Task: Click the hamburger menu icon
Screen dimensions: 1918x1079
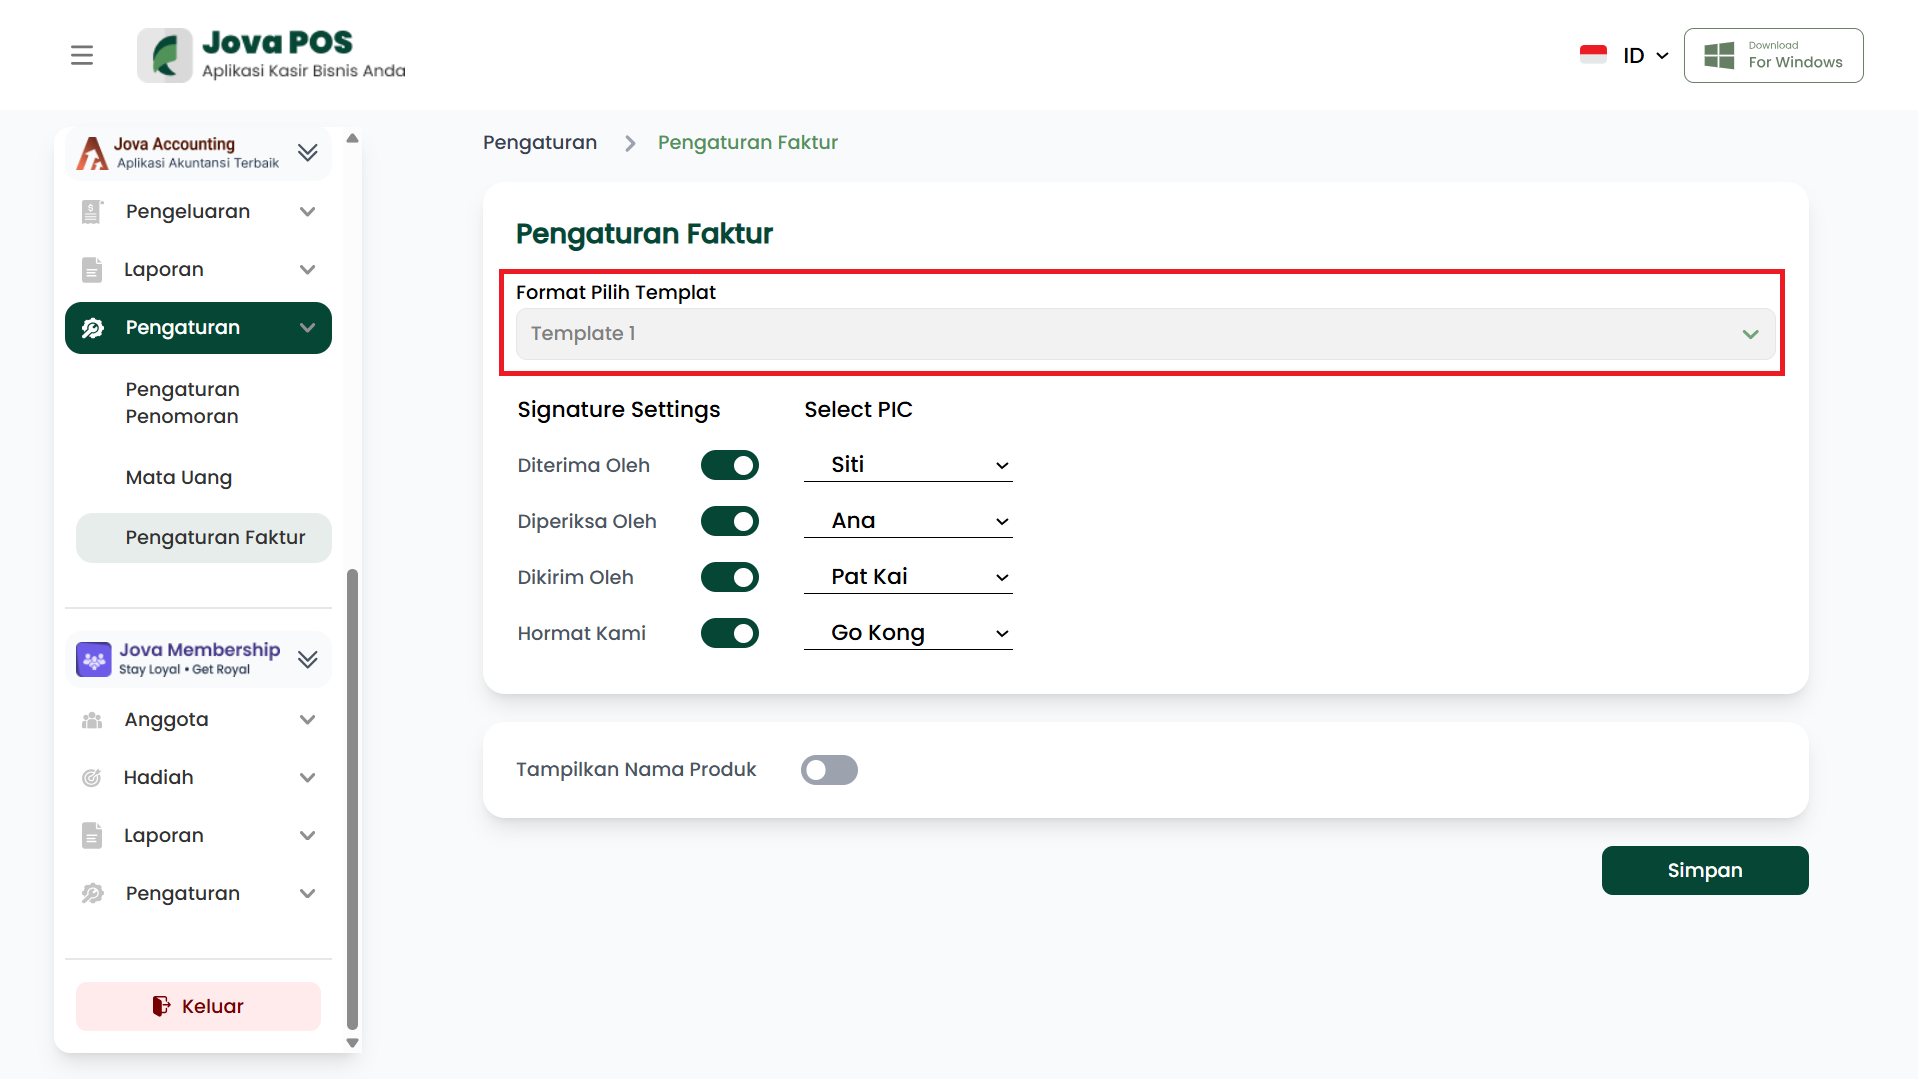Action: point(82,55)
